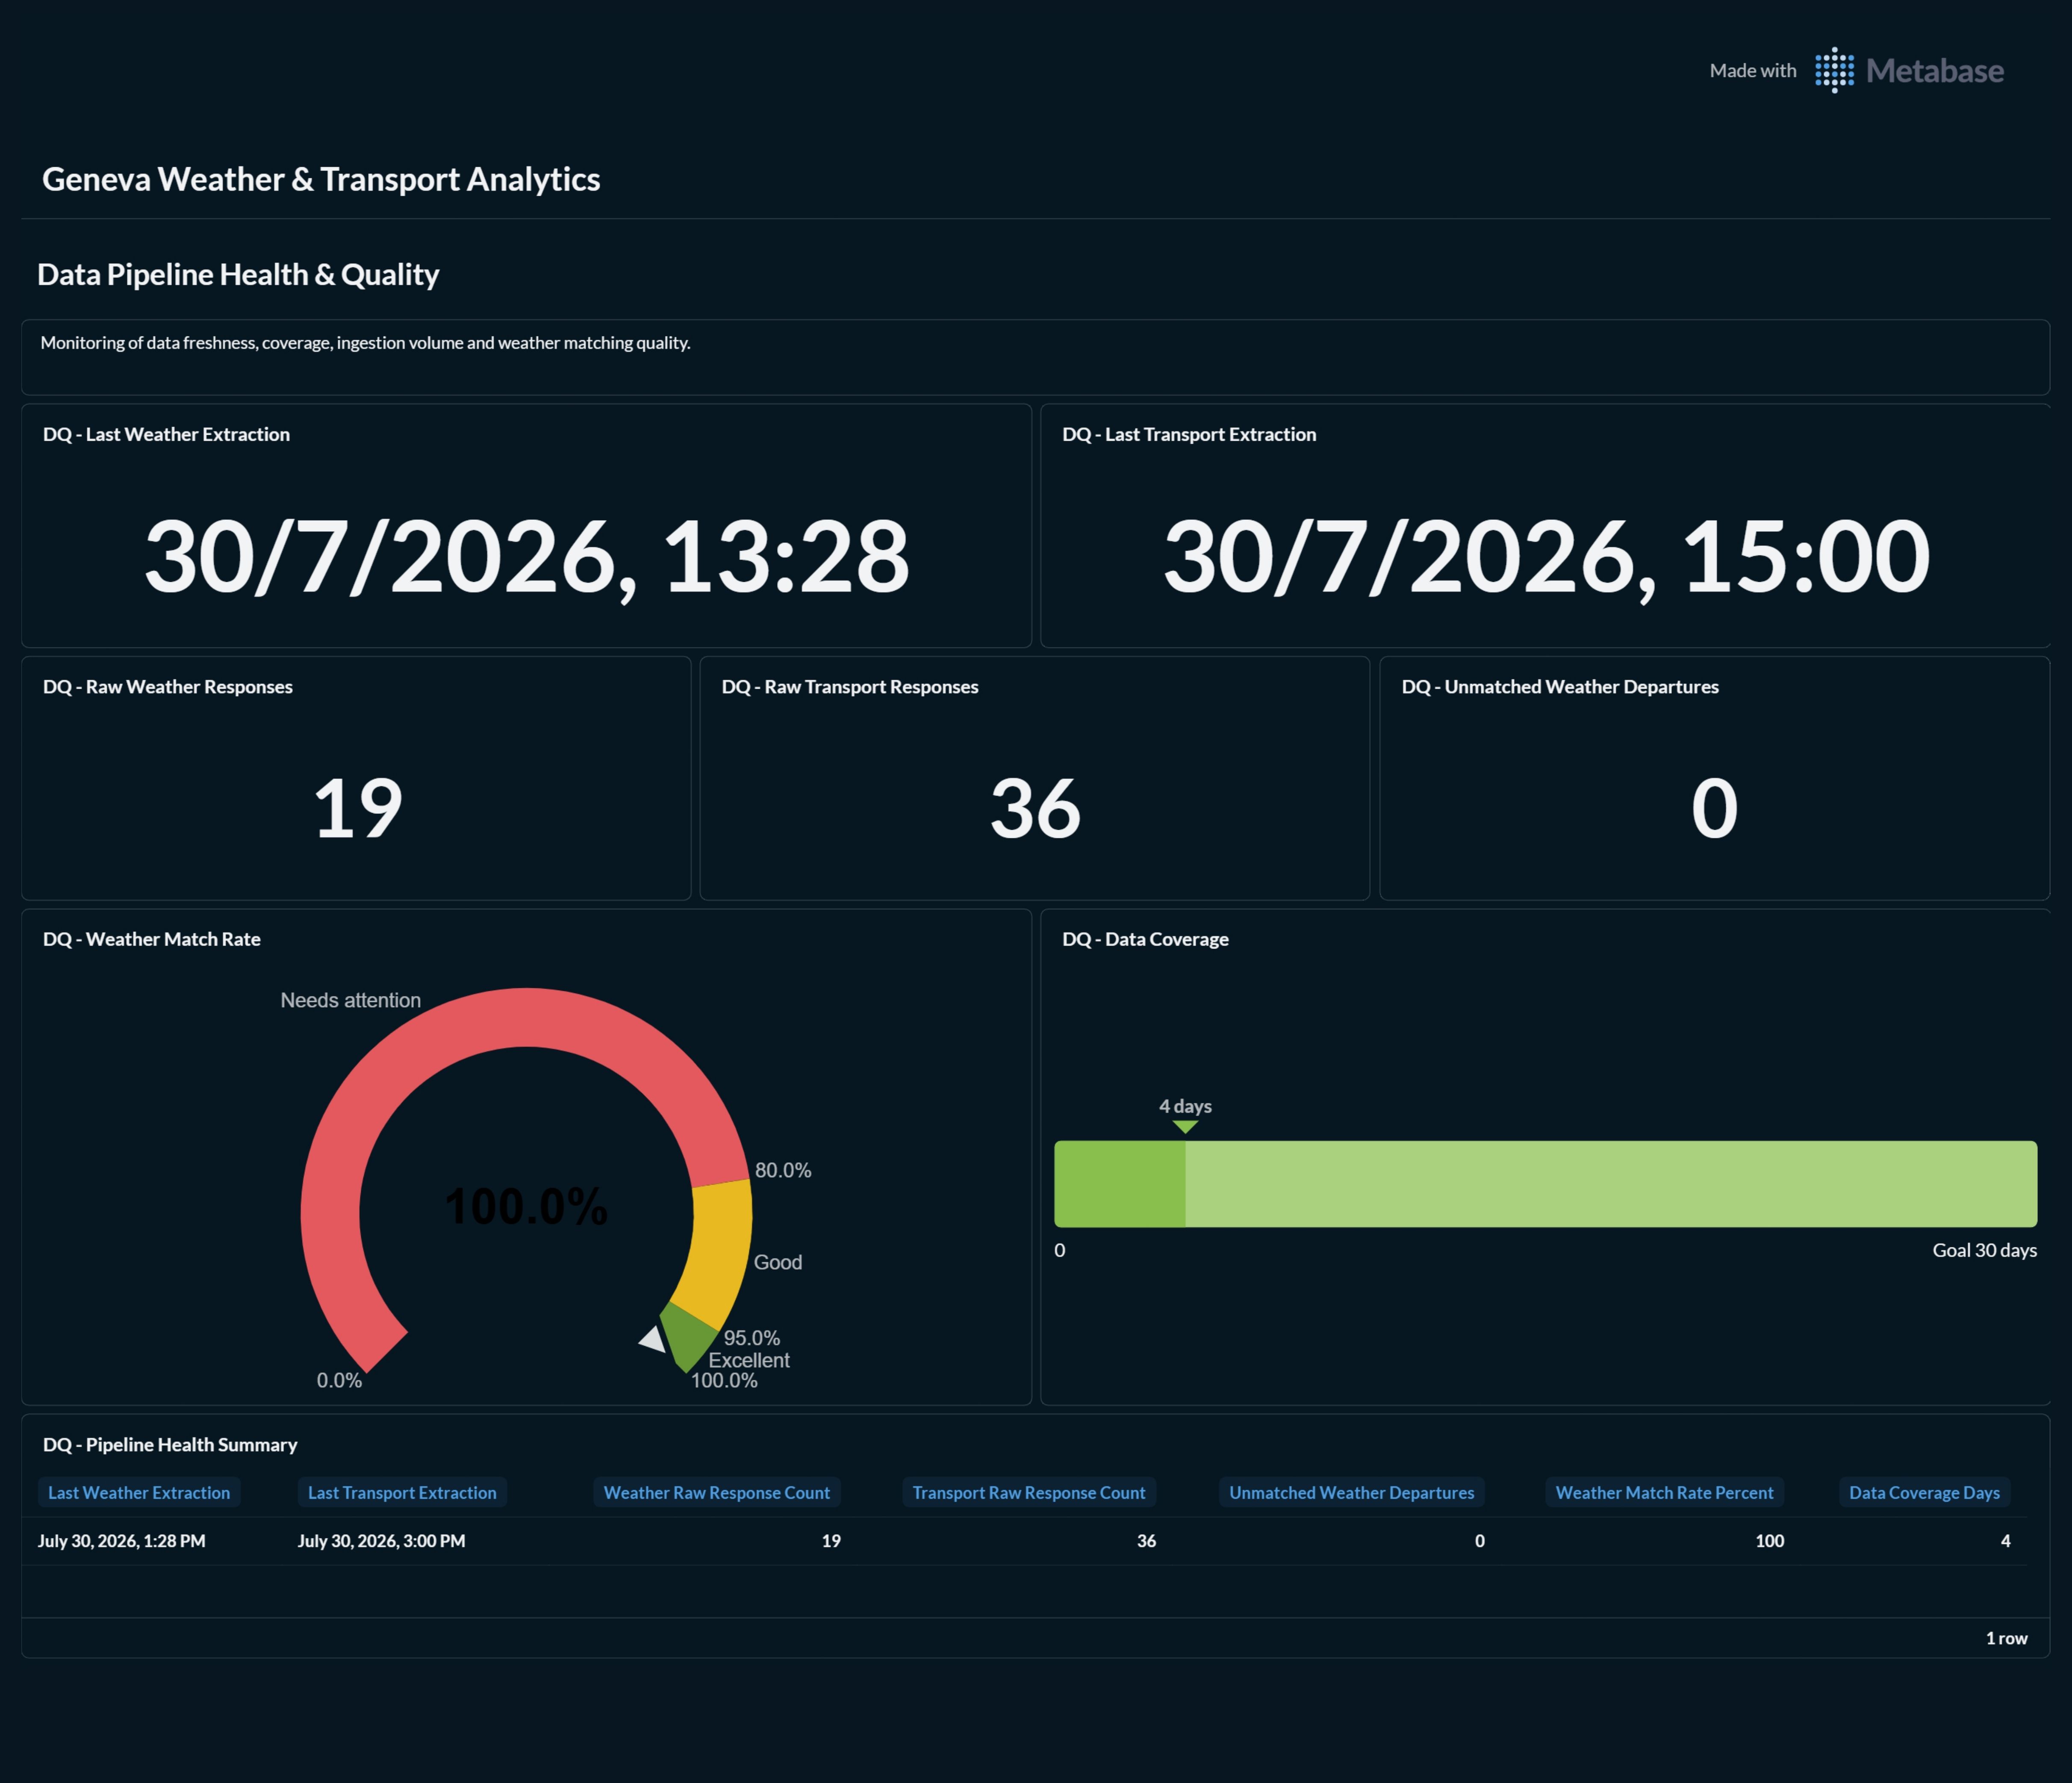Image resolution: width=2072 pixels, height=1783 pixels.
Task: Sort by Weather Raw Response Count column
Action: point(717,1492)
